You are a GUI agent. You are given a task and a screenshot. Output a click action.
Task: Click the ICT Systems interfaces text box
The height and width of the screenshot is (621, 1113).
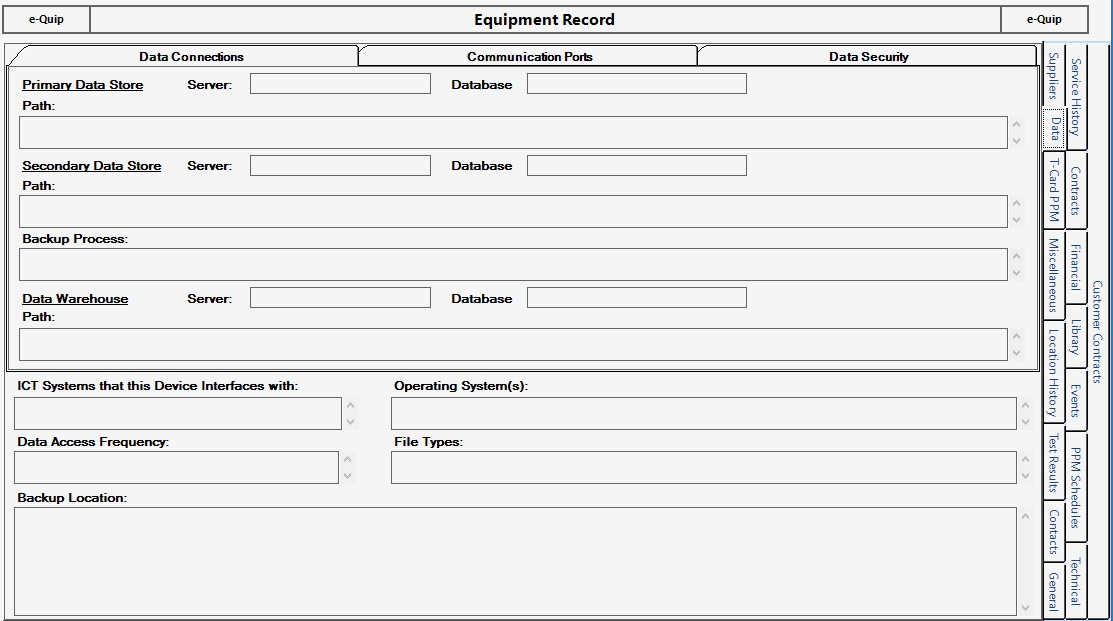(x=177, y=413)
